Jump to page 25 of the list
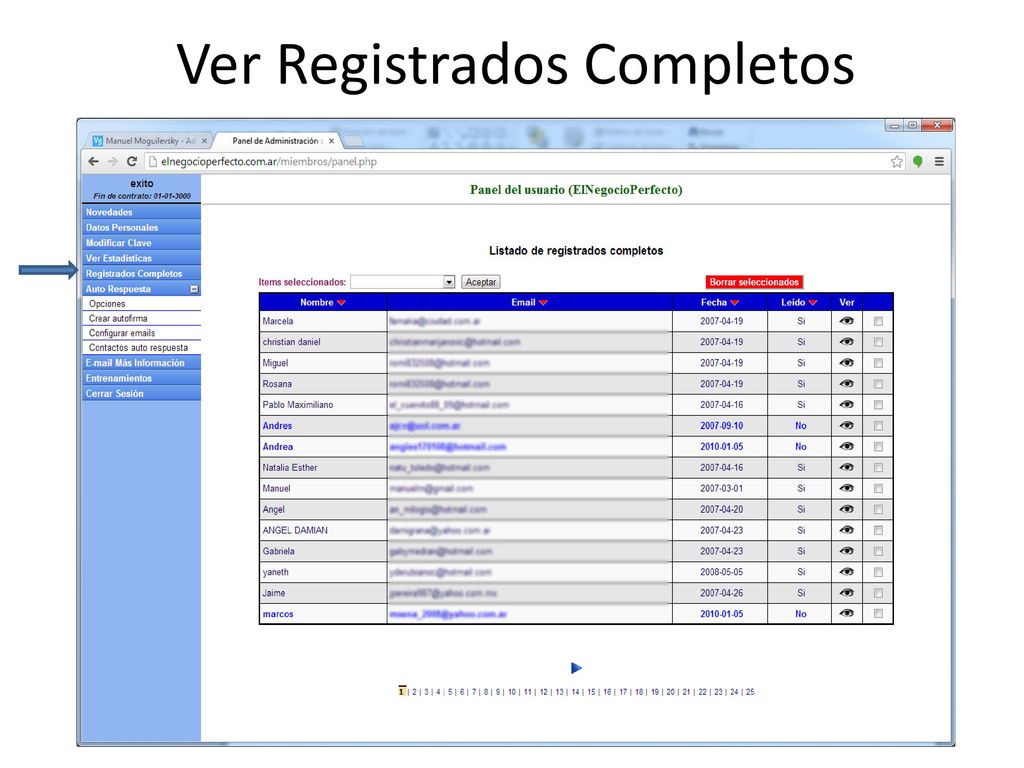Viewport: 1024px width, 768px height. pyautogui.click(x=750, y=692)
